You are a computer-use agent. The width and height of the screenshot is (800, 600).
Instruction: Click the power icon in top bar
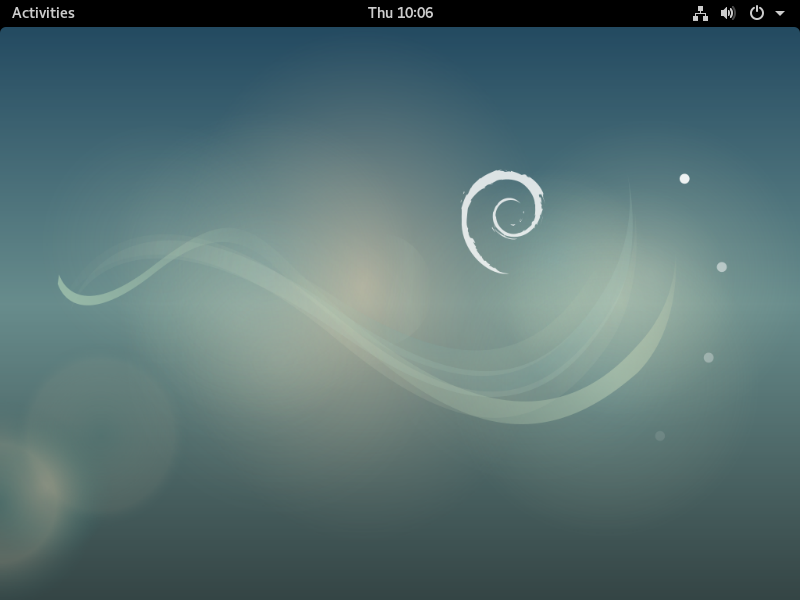coord(757,13)
